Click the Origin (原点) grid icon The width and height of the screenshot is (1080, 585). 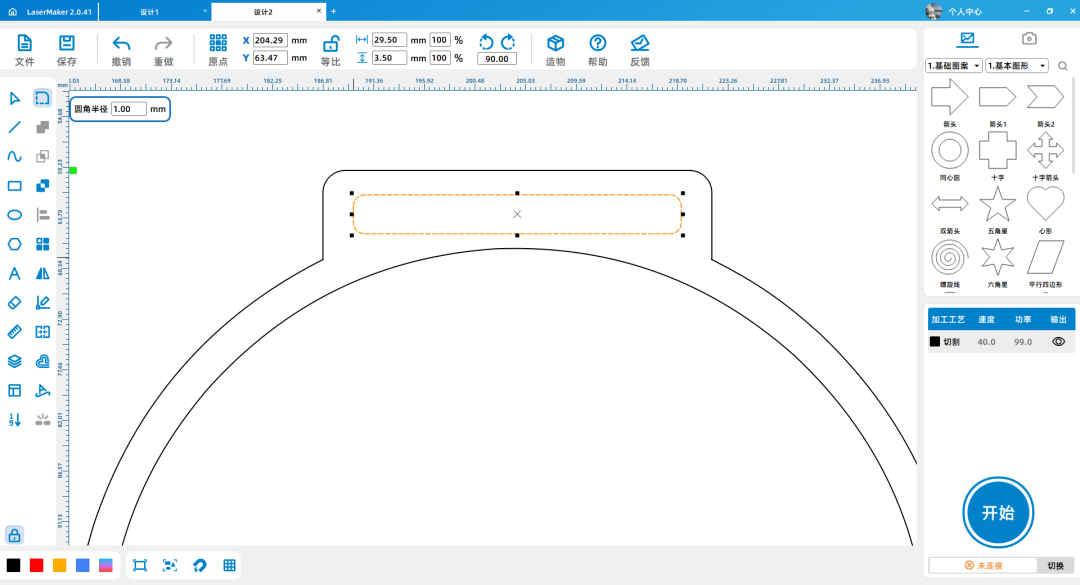(x=218, y=43)
